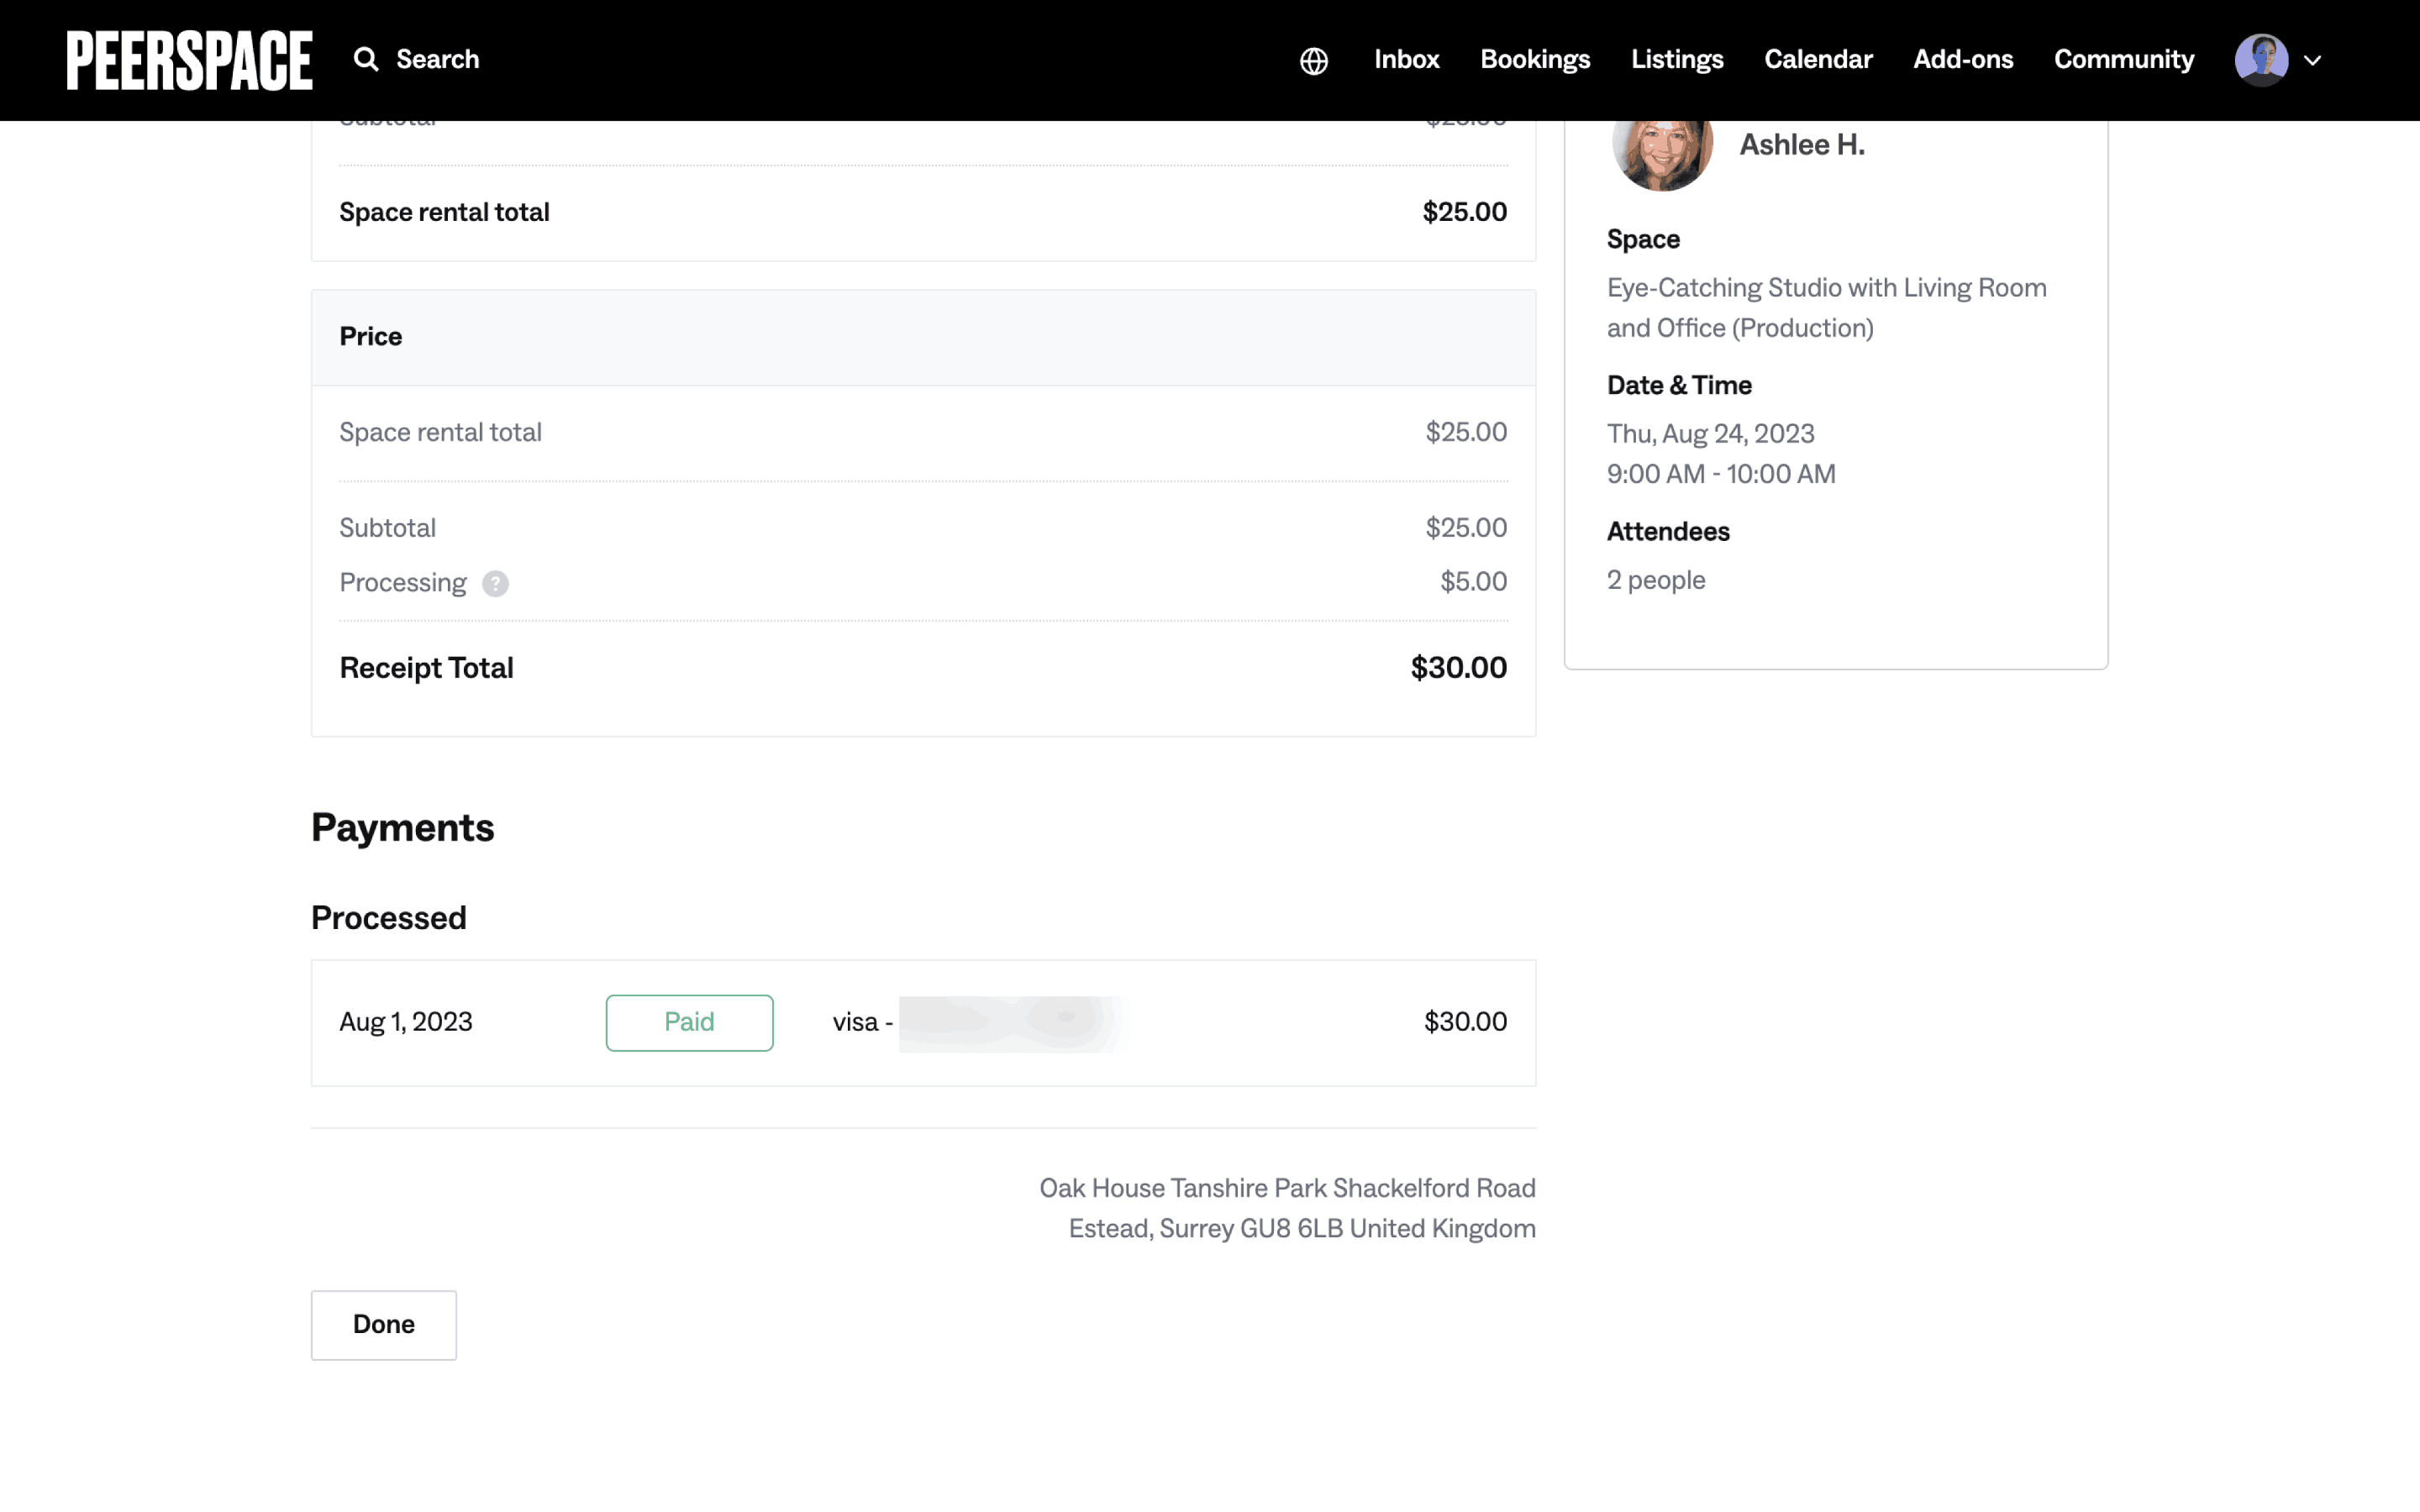
Task: Click the Done button
Action: pos(382,1324)
